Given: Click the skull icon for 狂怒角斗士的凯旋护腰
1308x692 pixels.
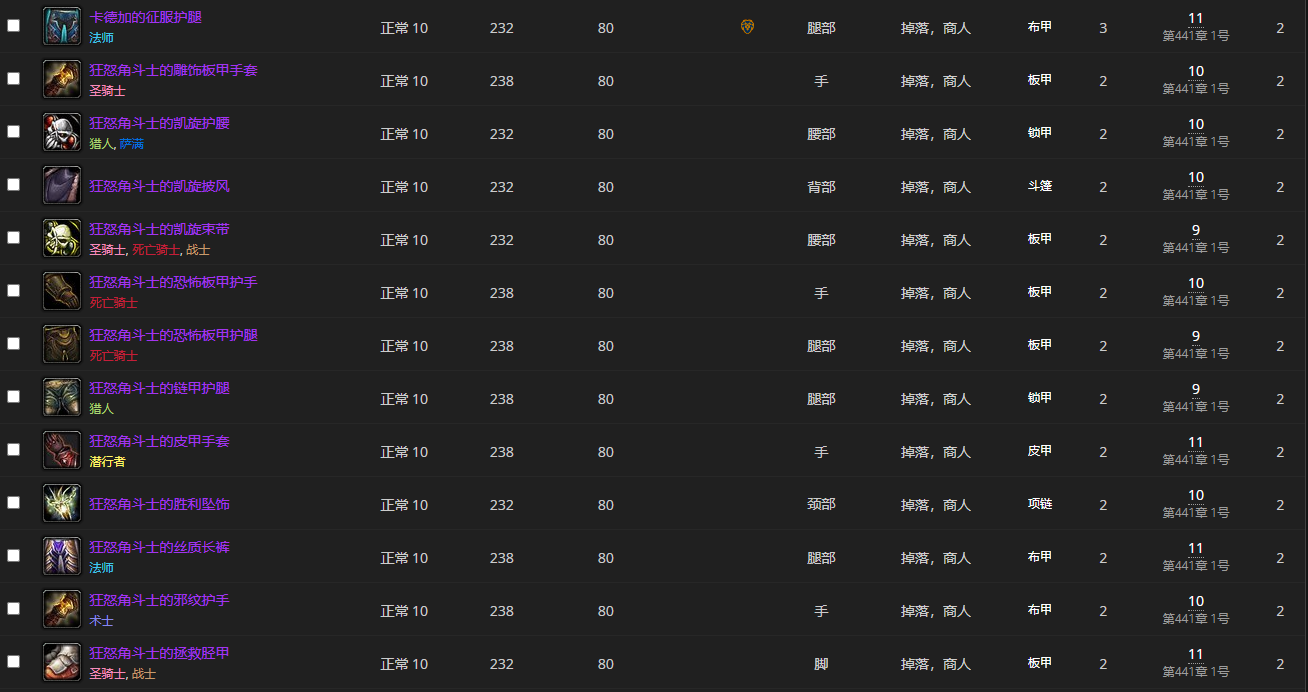Looking at the screenshot, I should (61, 132).
